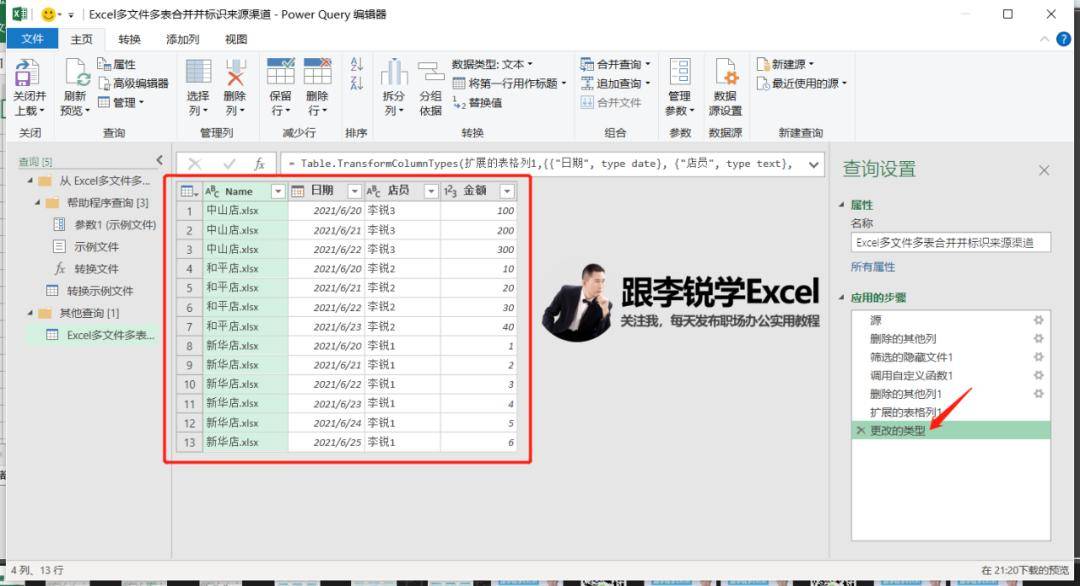1080x586 pixels.
Task: Open the Name column filter dropdown
Action: click(278, 191)
